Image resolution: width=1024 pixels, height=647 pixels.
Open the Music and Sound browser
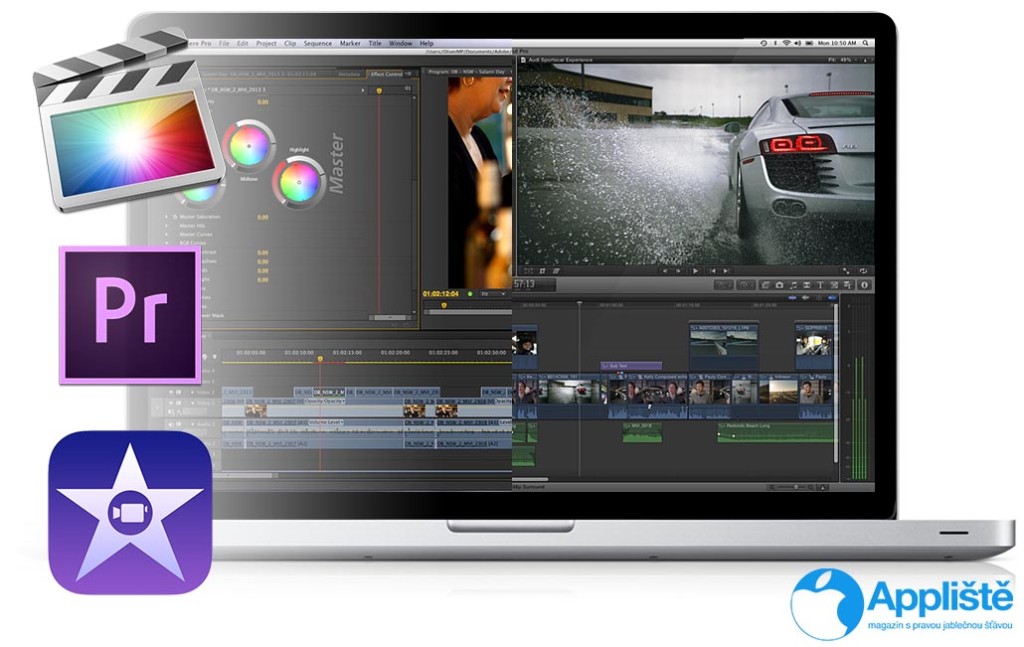coord(793,285)
